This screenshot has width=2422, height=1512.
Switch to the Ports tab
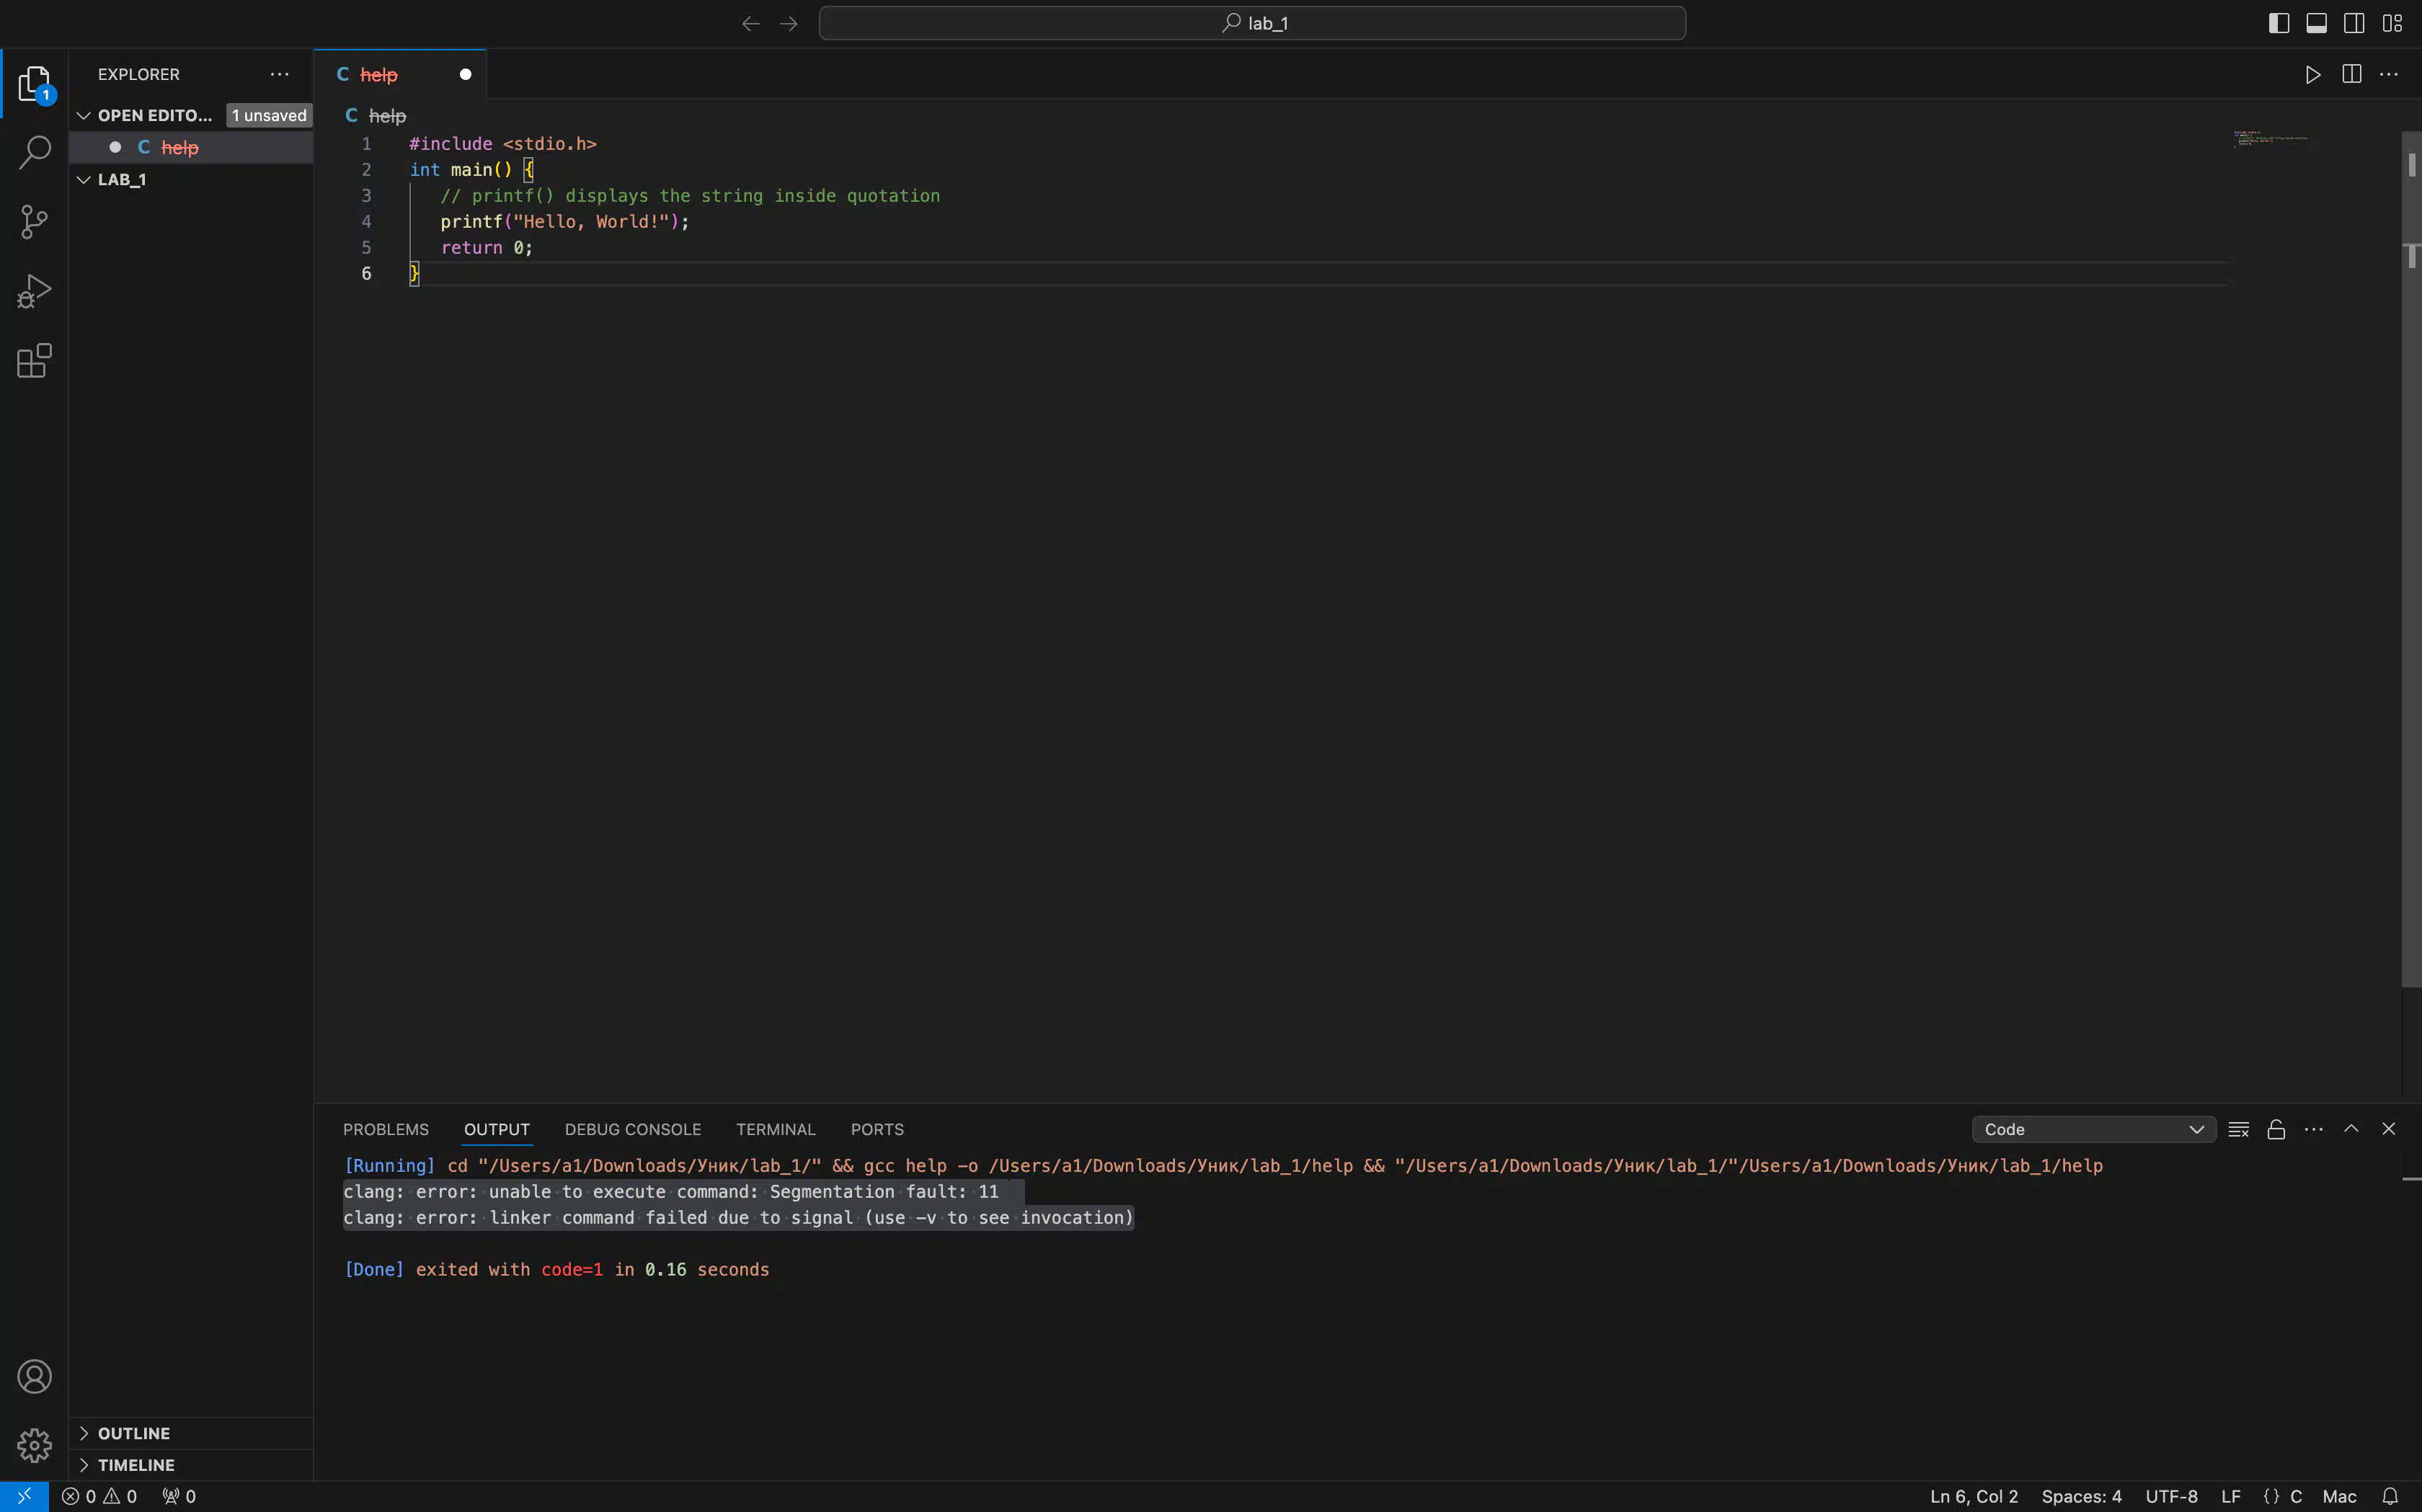point(877,1129)
